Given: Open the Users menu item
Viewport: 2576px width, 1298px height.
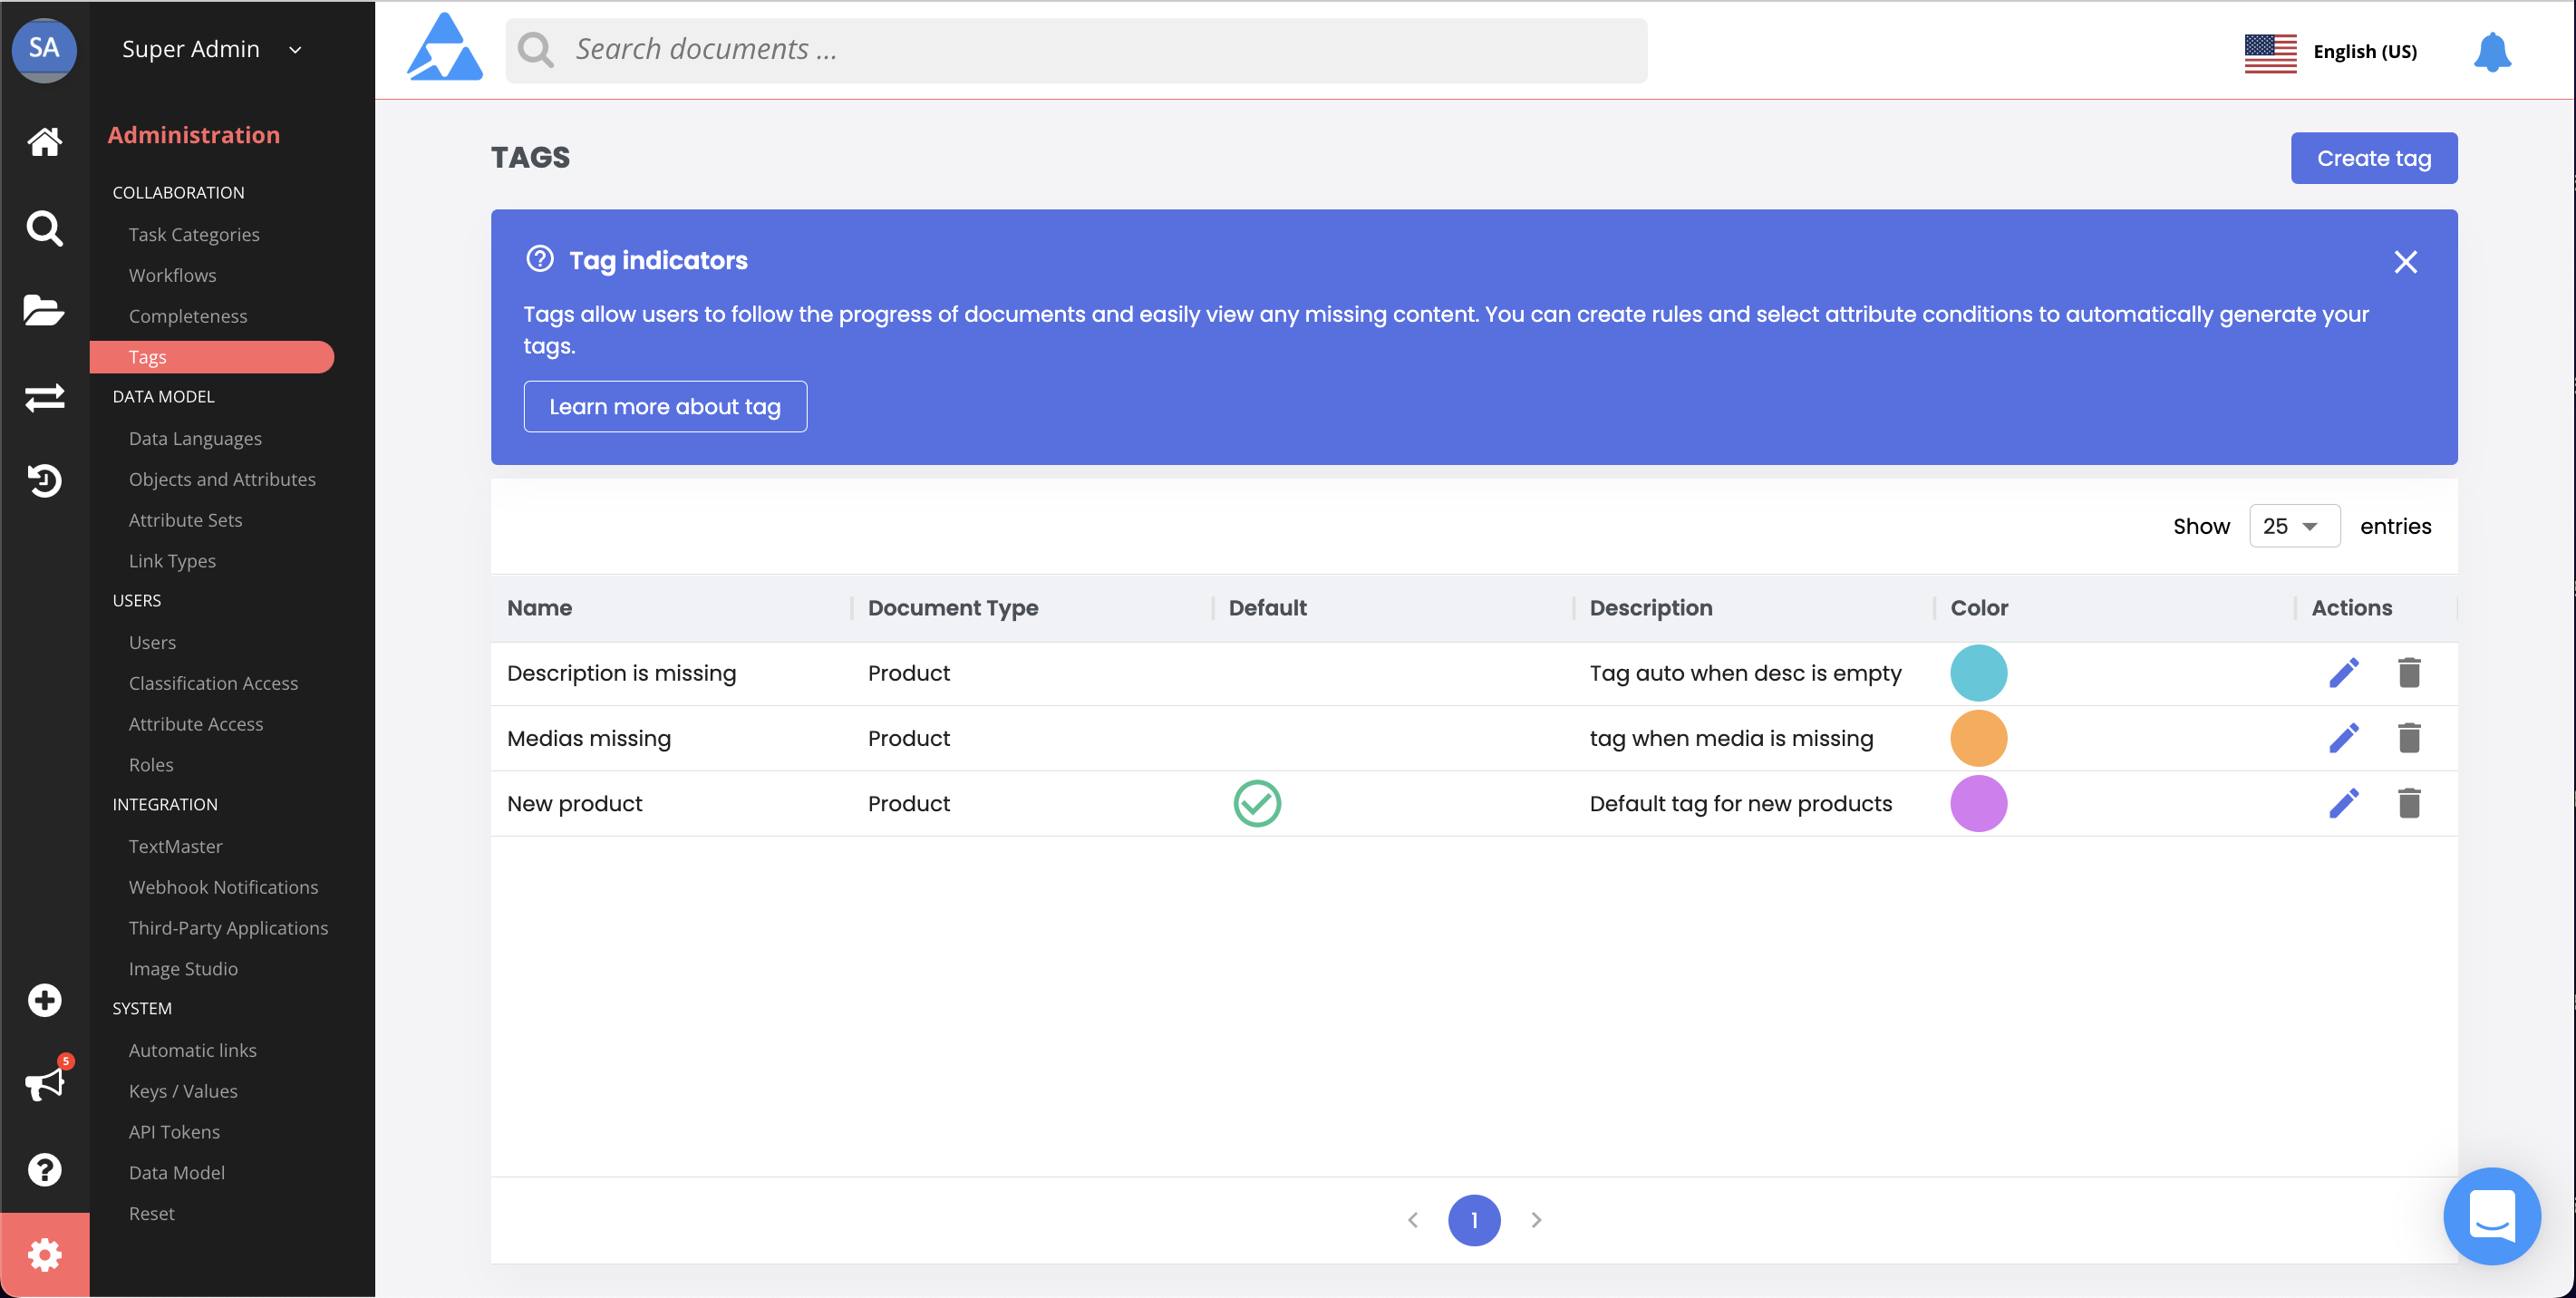Looking at the screenshot, I should point(152,642).
